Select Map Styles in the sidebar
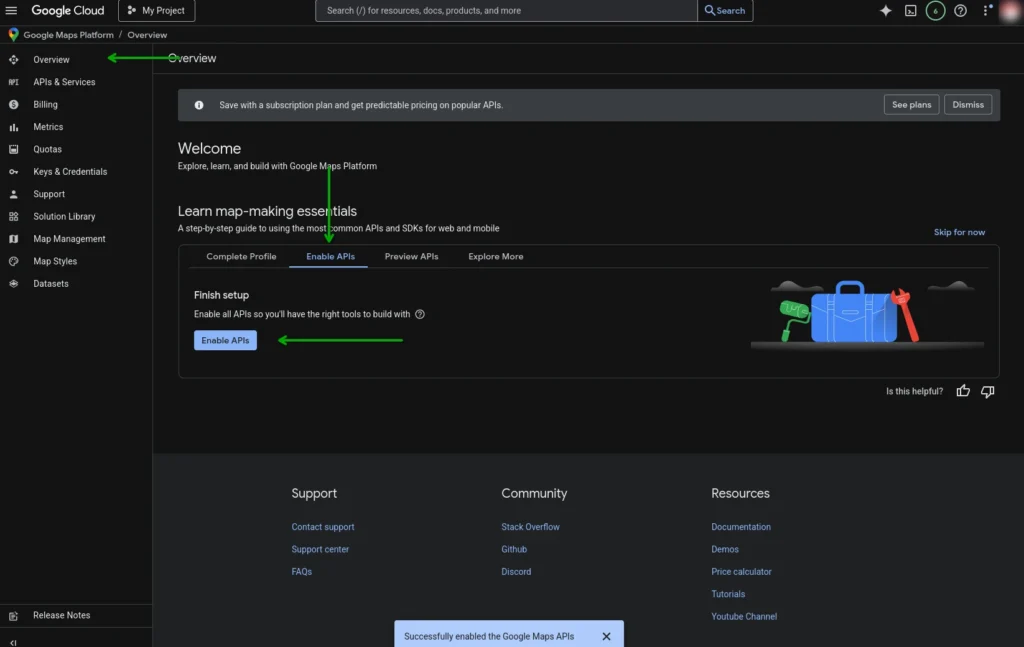Viewport: 1024px width, 647px height. pyautogui.click(x=55, y=261)
